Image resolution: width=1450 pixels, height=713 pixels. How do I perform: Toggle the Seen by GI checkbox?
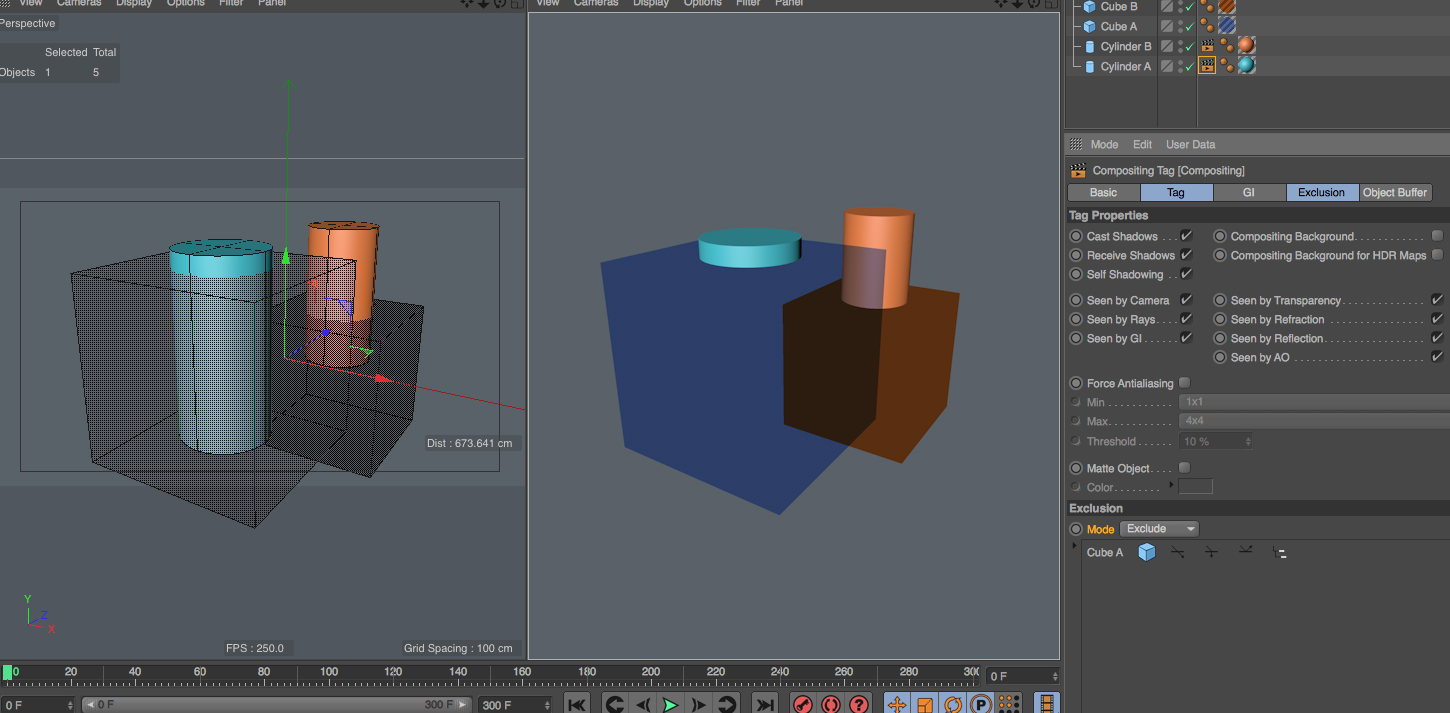click(x=1186, y=338)
